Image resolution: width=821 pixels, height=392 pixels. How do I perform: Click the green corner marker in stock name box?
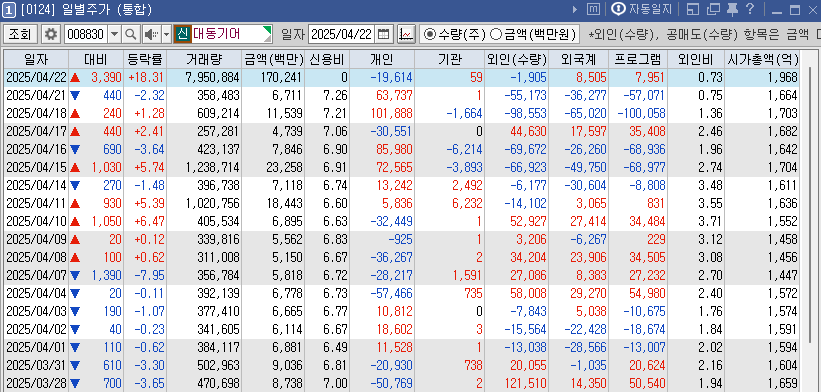268,30
